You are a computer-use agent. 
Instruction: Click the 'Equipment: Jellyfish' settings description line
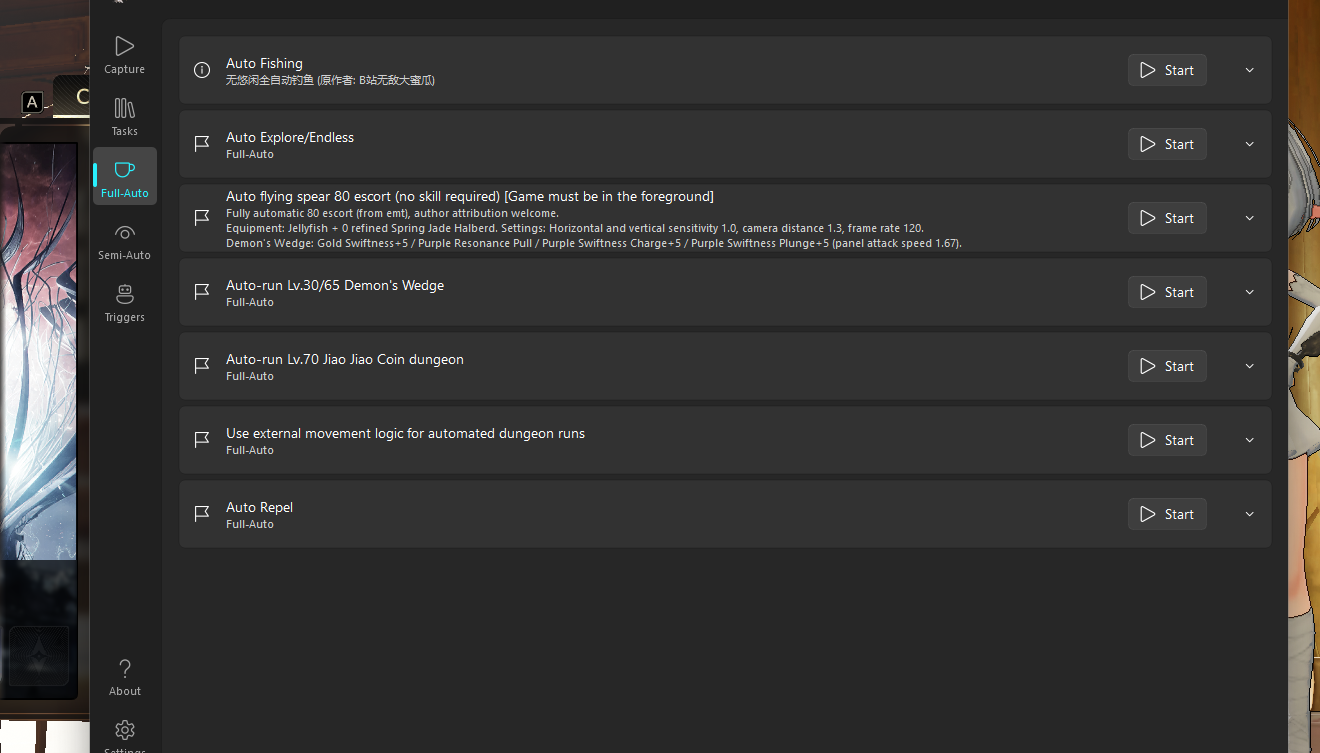(x=574, y=228)
